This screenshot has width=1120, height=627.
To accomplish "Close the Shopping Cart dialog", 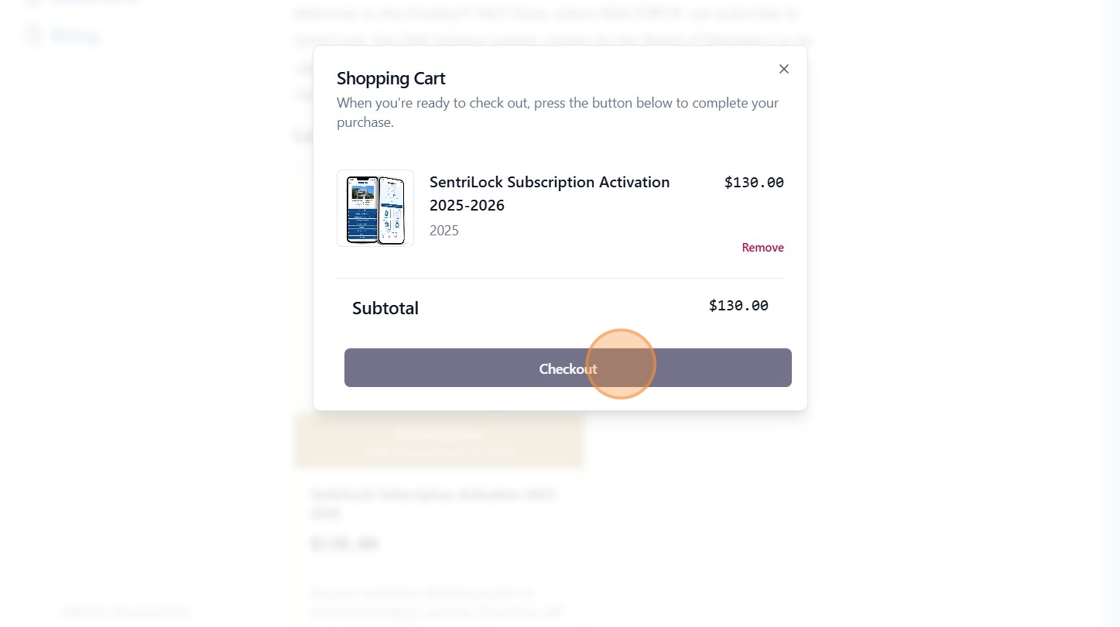I will 784,69.
